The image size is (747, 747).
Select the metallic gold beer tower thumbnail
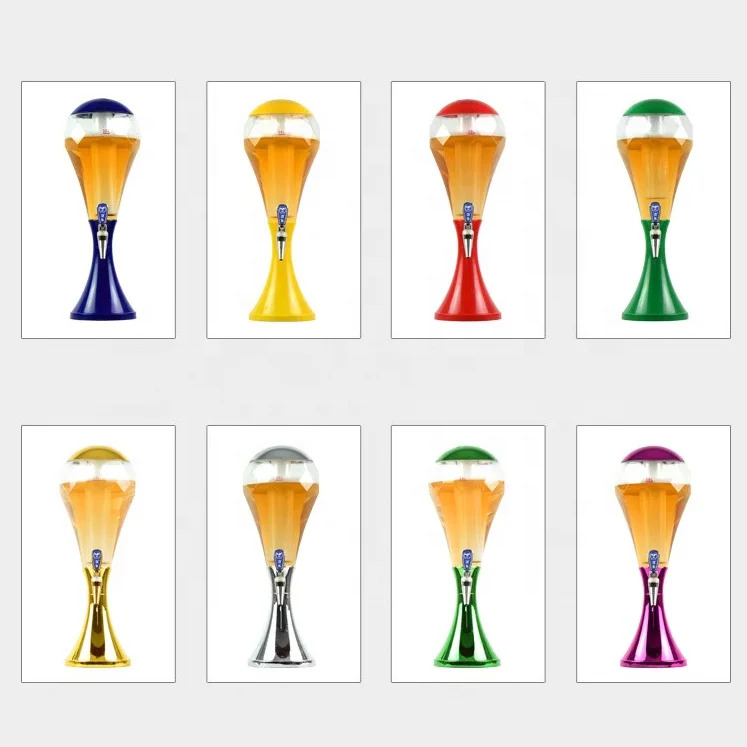98,554
